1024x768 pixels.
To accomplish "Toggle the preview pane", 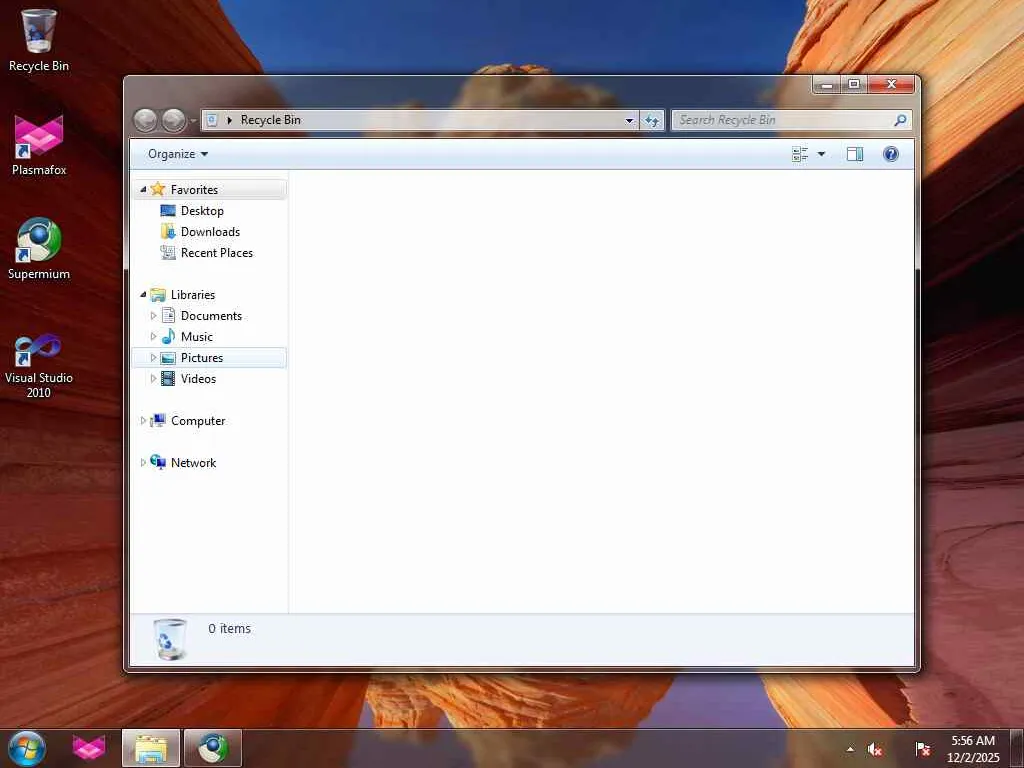I will tap(855, 154).
